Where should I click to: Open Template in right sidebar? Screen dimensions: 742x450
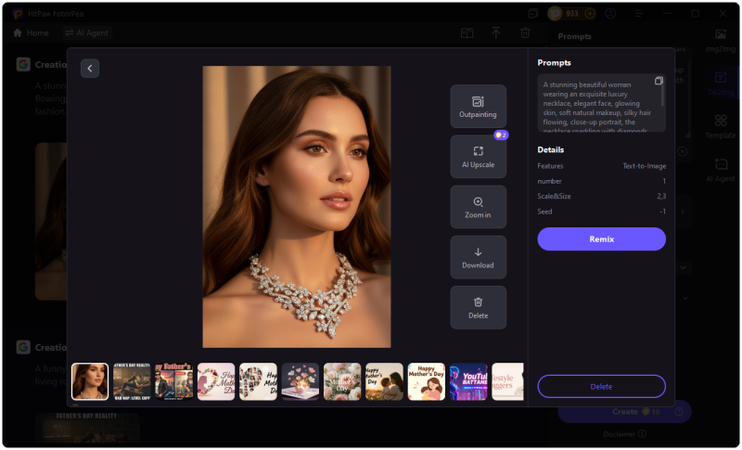720,126
